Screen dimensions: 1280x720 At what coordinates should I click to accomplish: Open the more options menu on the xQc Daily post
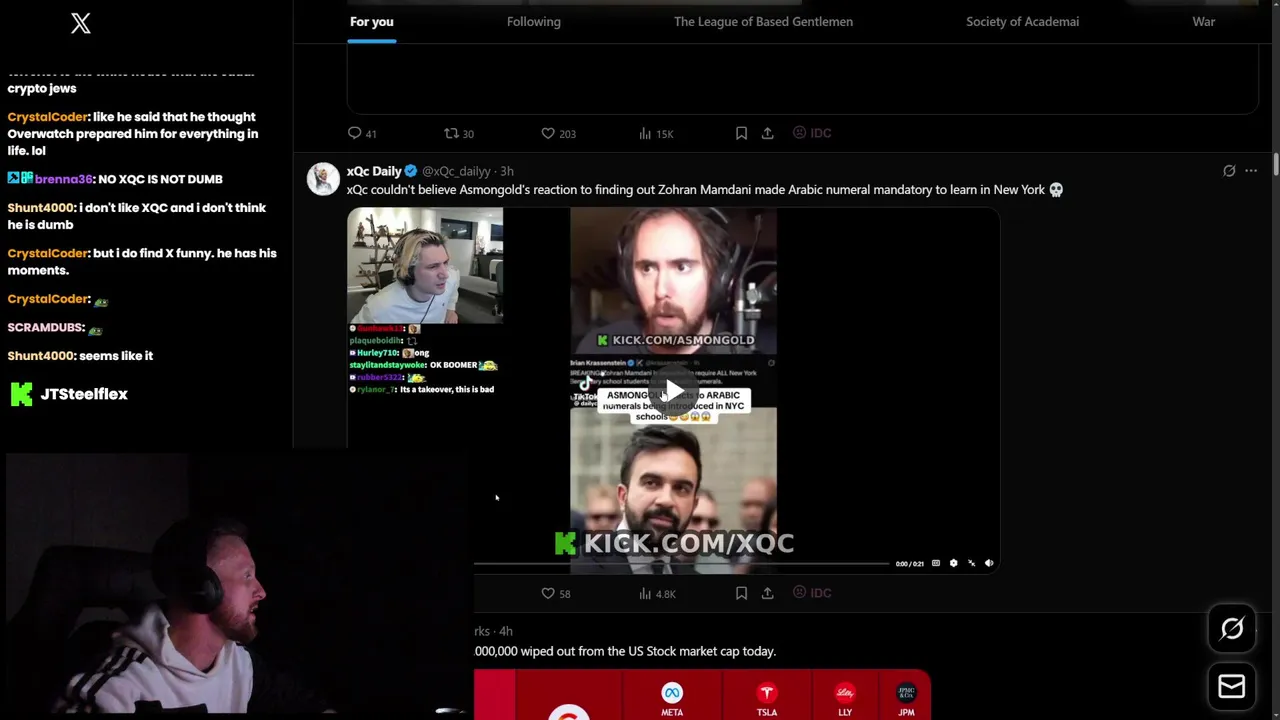[1251, 171]
